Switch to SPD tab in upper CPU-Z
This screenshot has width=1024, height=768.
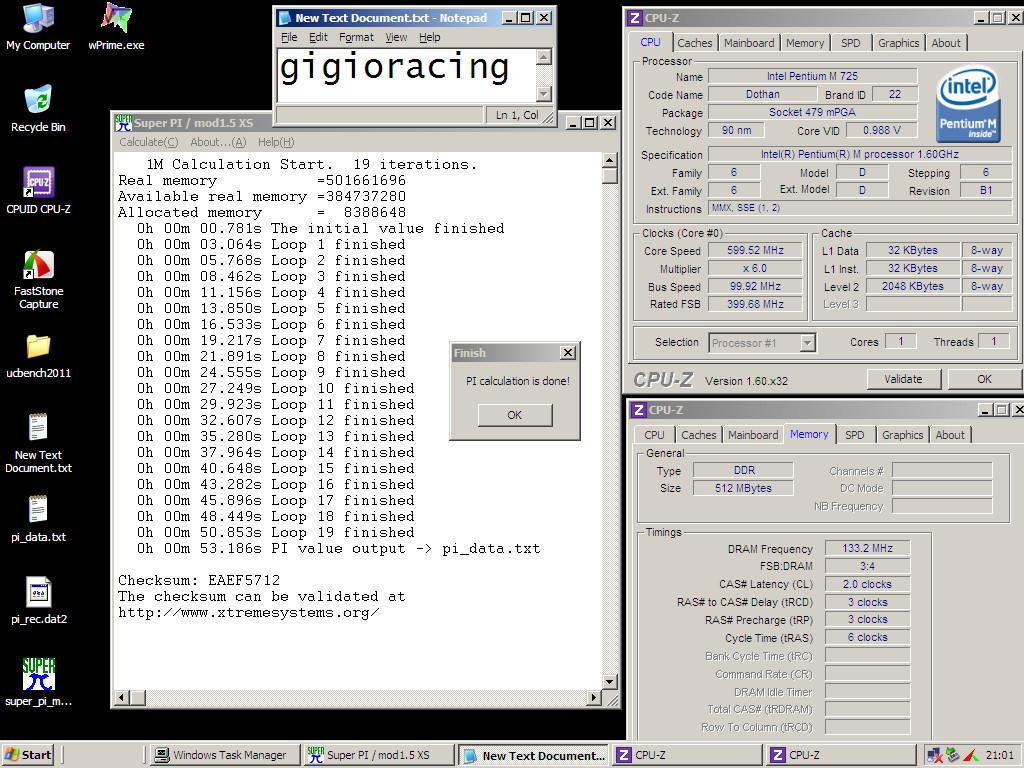coord(850,43)
